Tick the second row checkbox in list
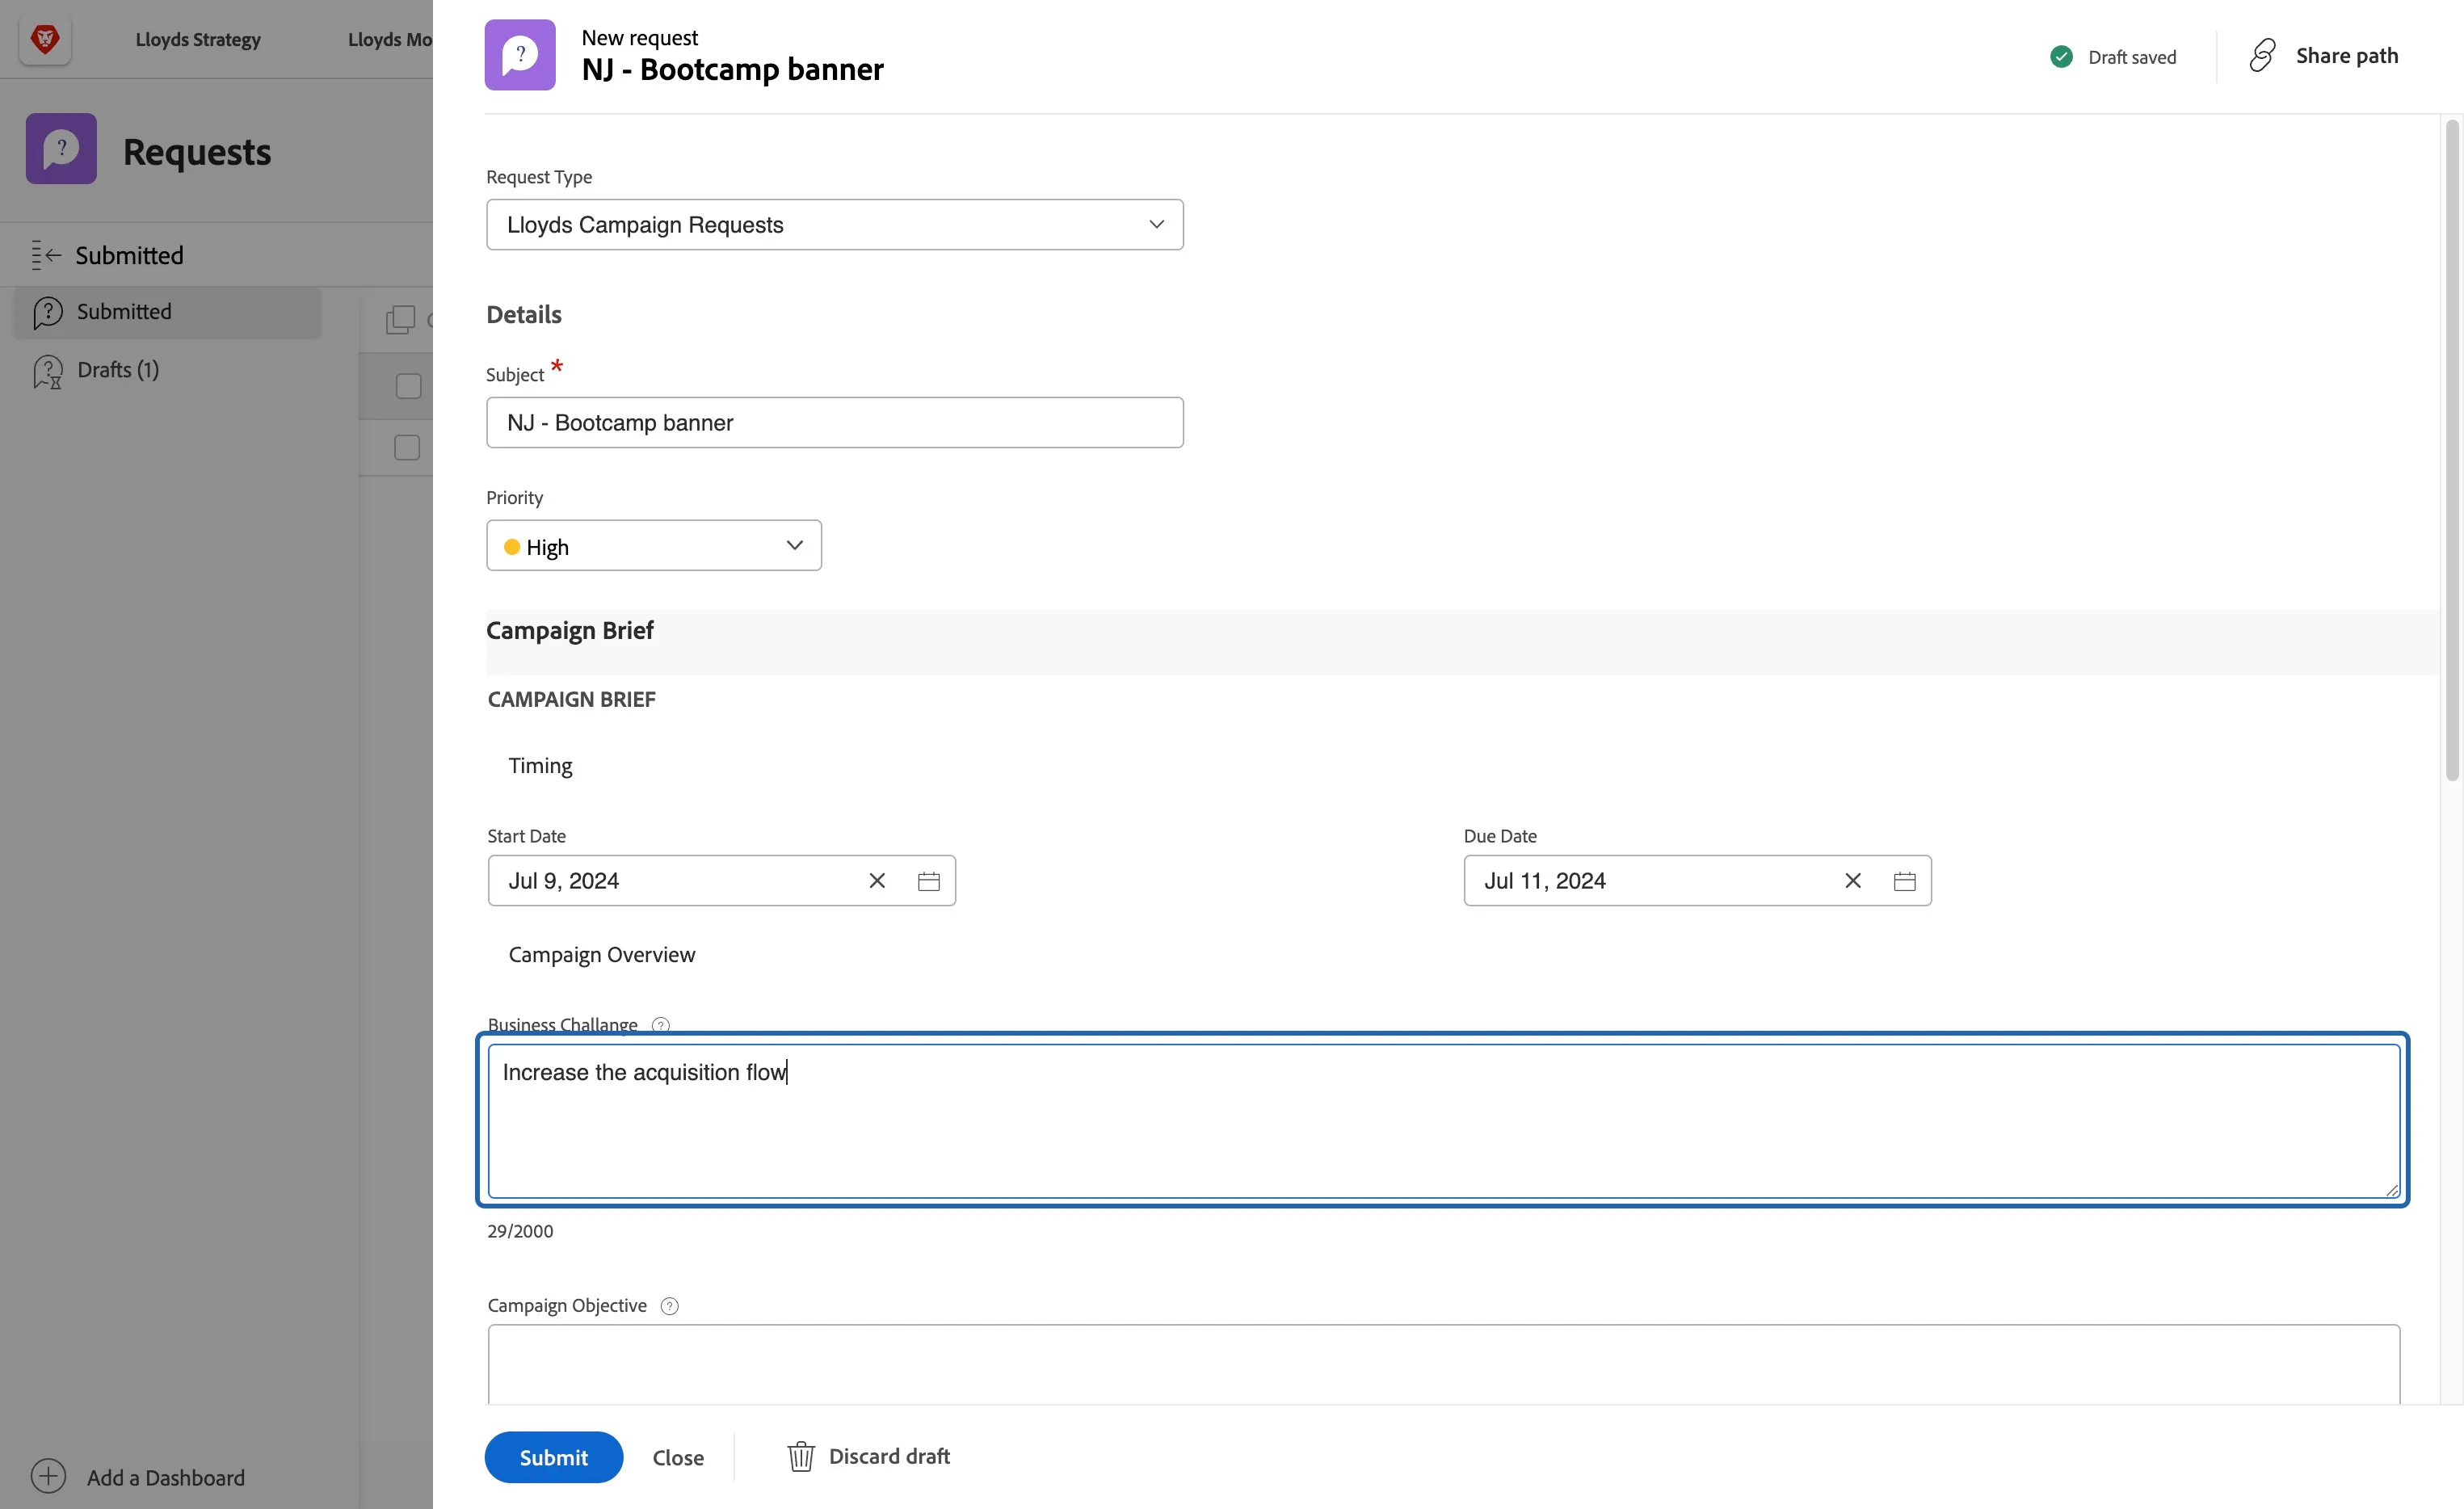The image size is (2464, 1509). (x=407, y=447)
